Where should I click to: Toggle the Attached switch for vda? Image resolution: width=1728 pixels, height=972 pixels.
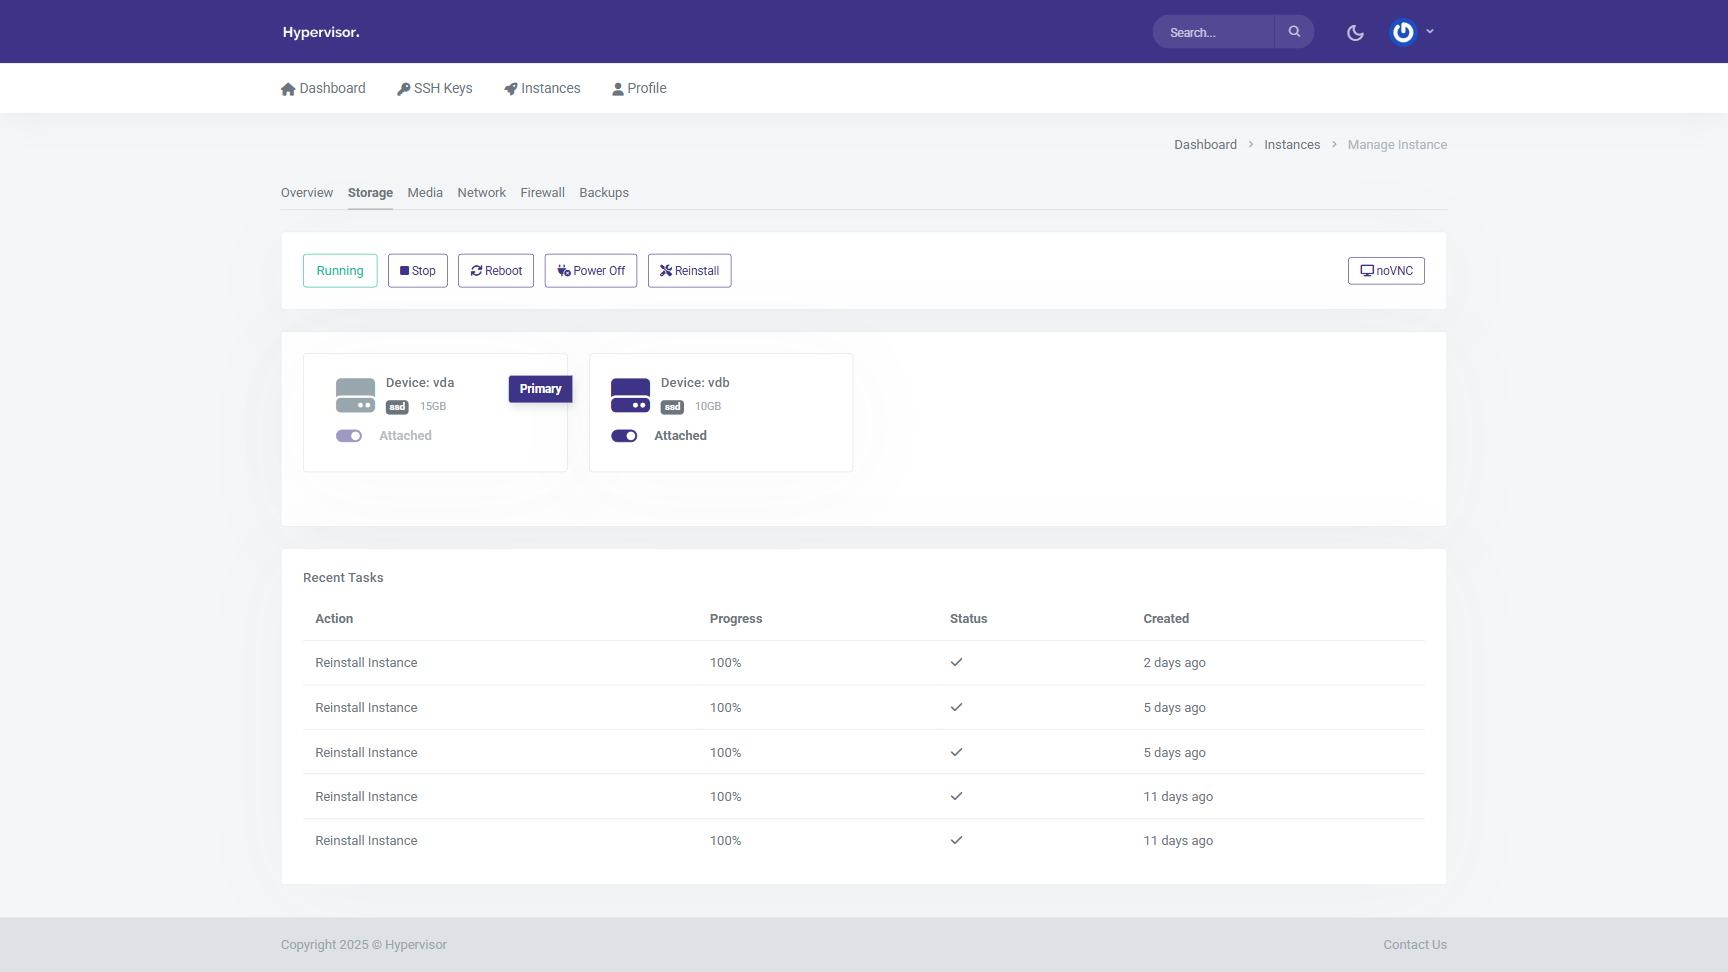(348, 436)
